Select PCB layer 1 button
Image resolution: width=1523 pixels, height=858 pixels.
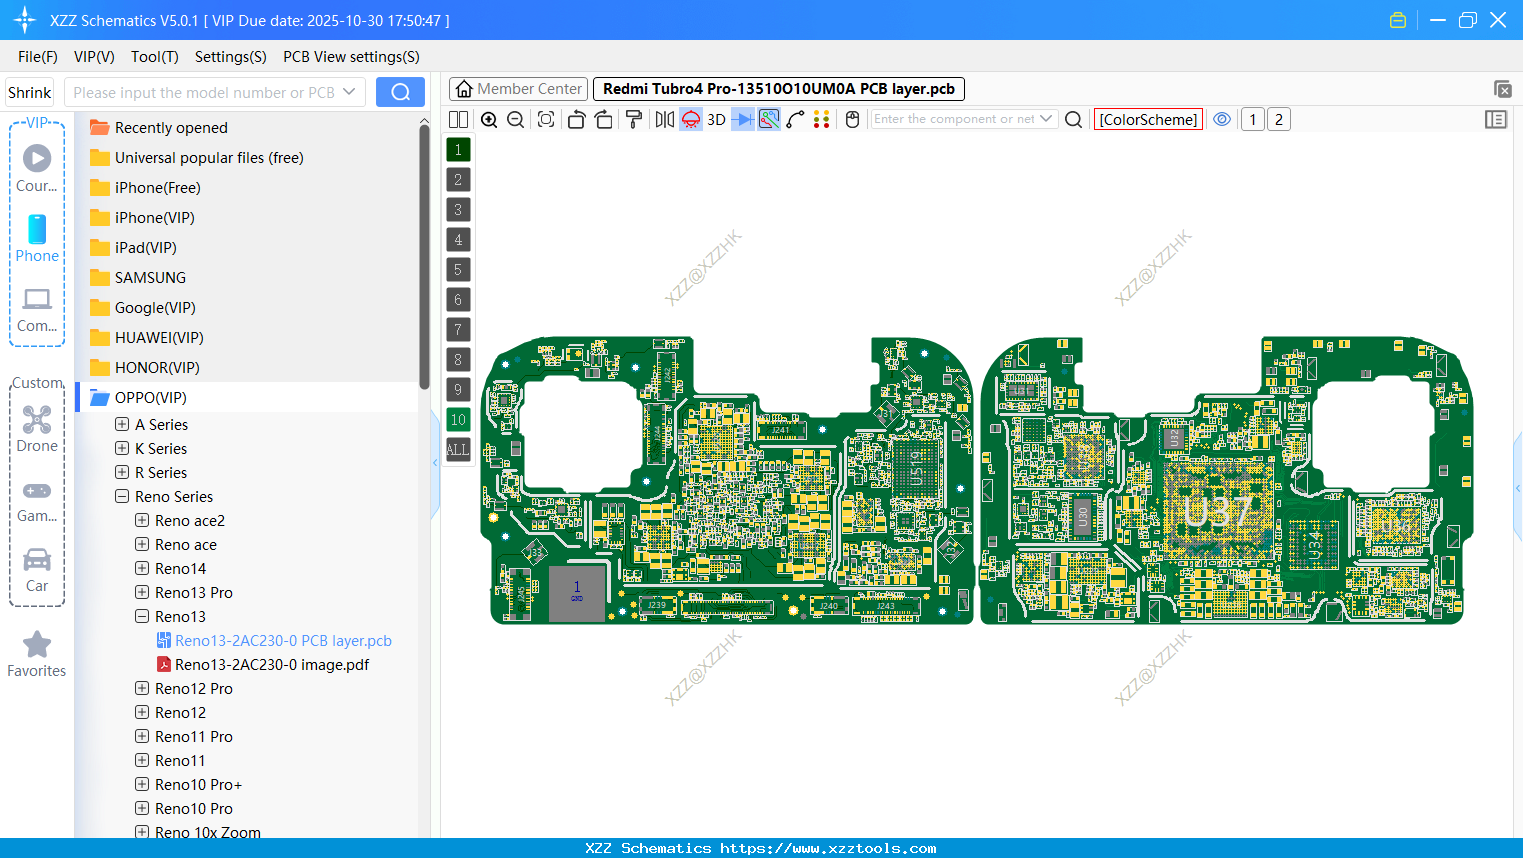click(458, 149)
